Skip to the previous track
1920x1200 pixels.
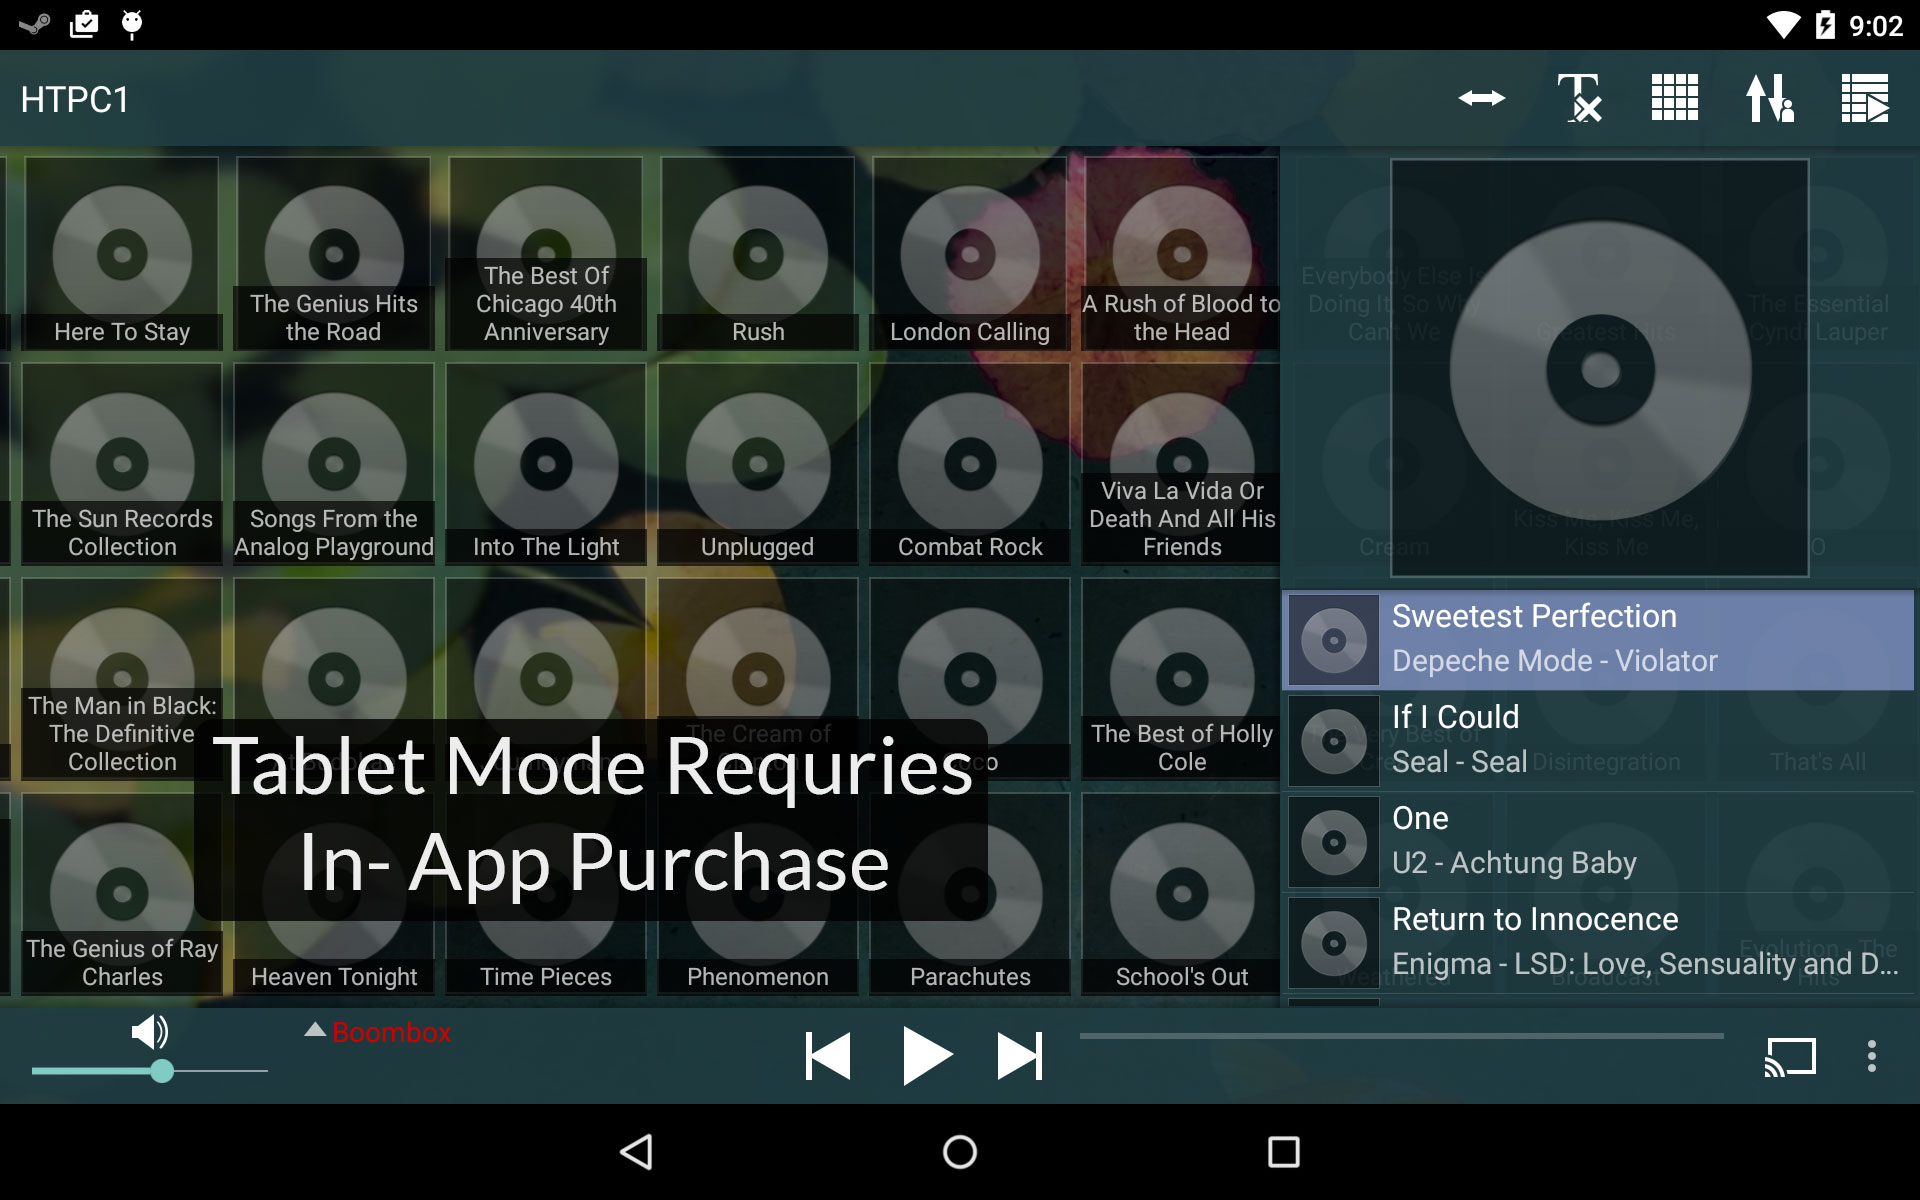pyautogui.click(x=828, y=1056)
